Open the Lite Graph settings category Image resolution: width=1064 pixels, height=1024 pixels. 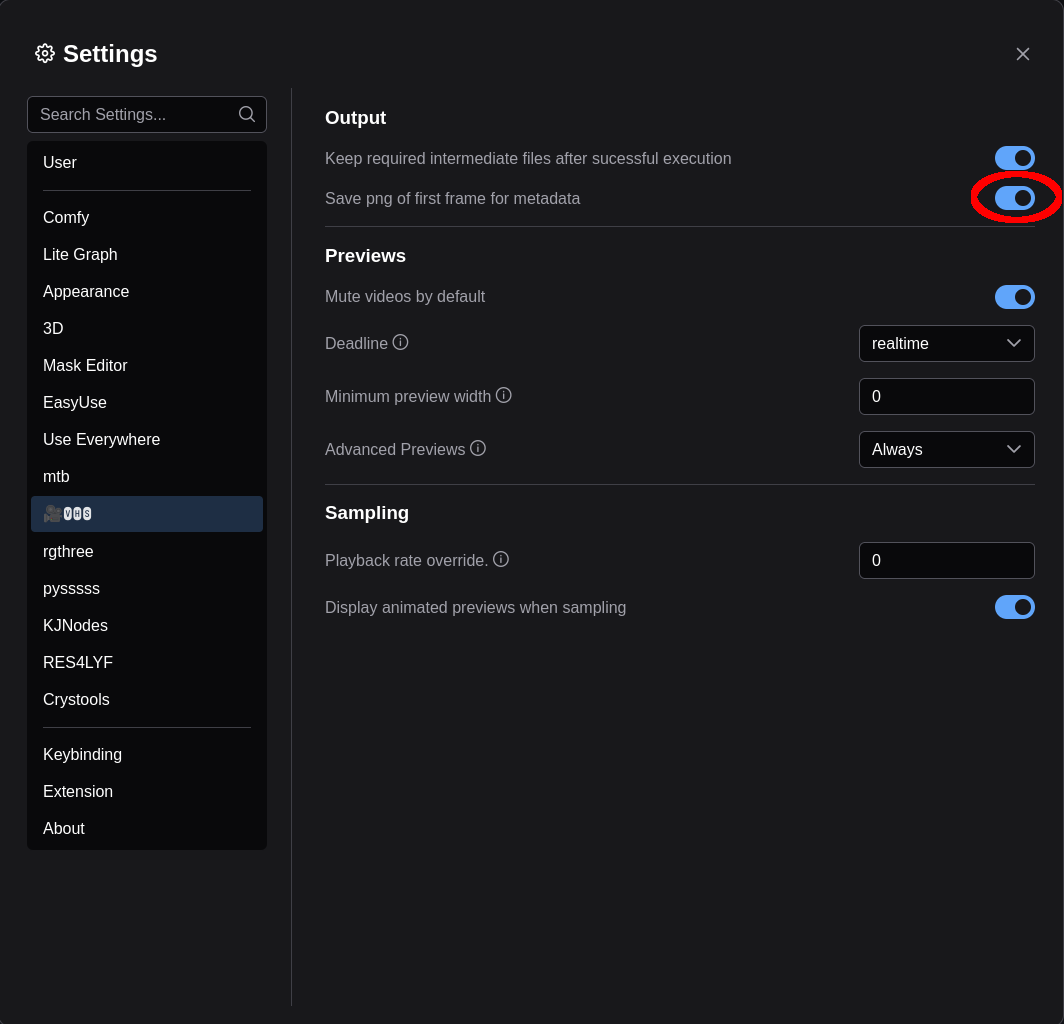coord(80,254)
